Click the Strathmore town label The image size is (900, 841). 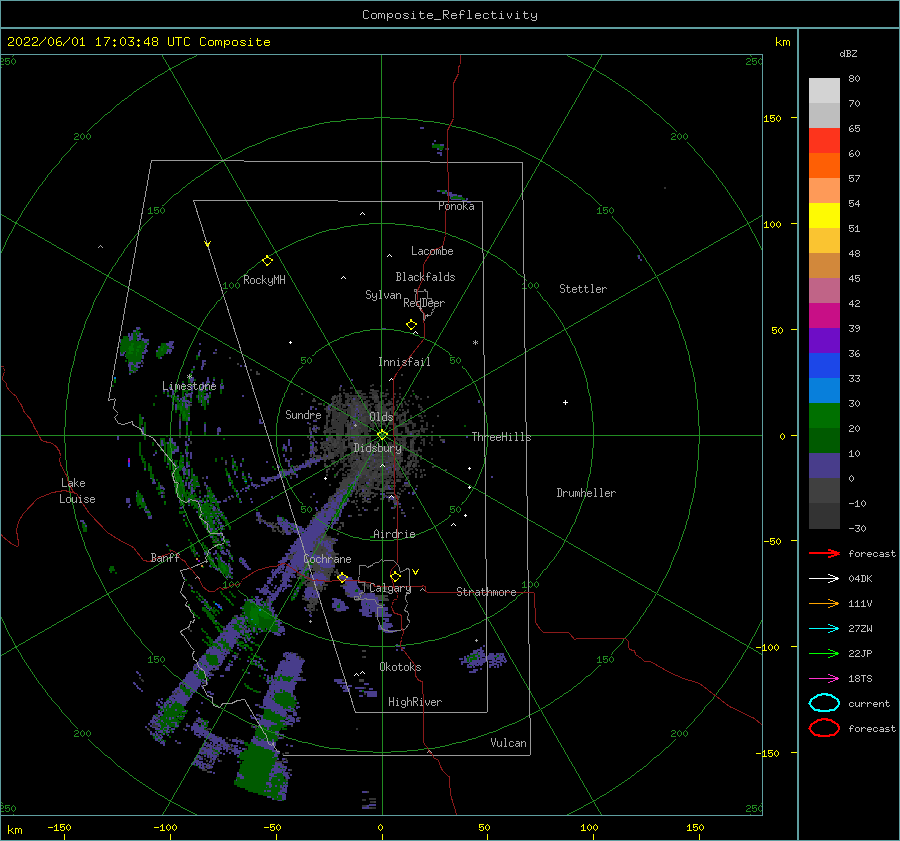486,592
